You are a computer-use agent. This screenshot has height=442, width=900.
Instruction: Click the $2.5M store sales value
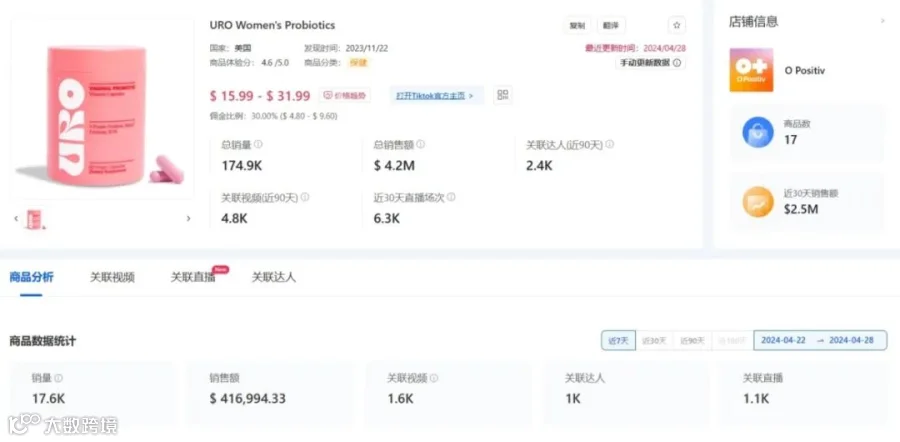(x=801, y=209)
